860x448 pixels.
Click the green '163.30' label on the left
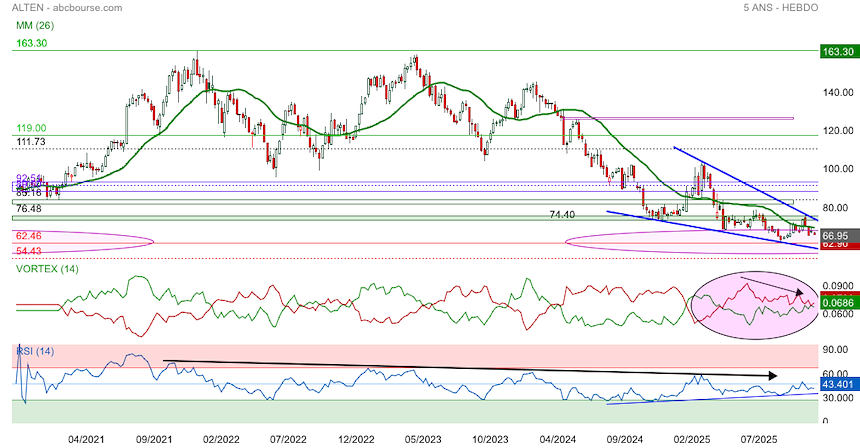click(x=31, y=43)
